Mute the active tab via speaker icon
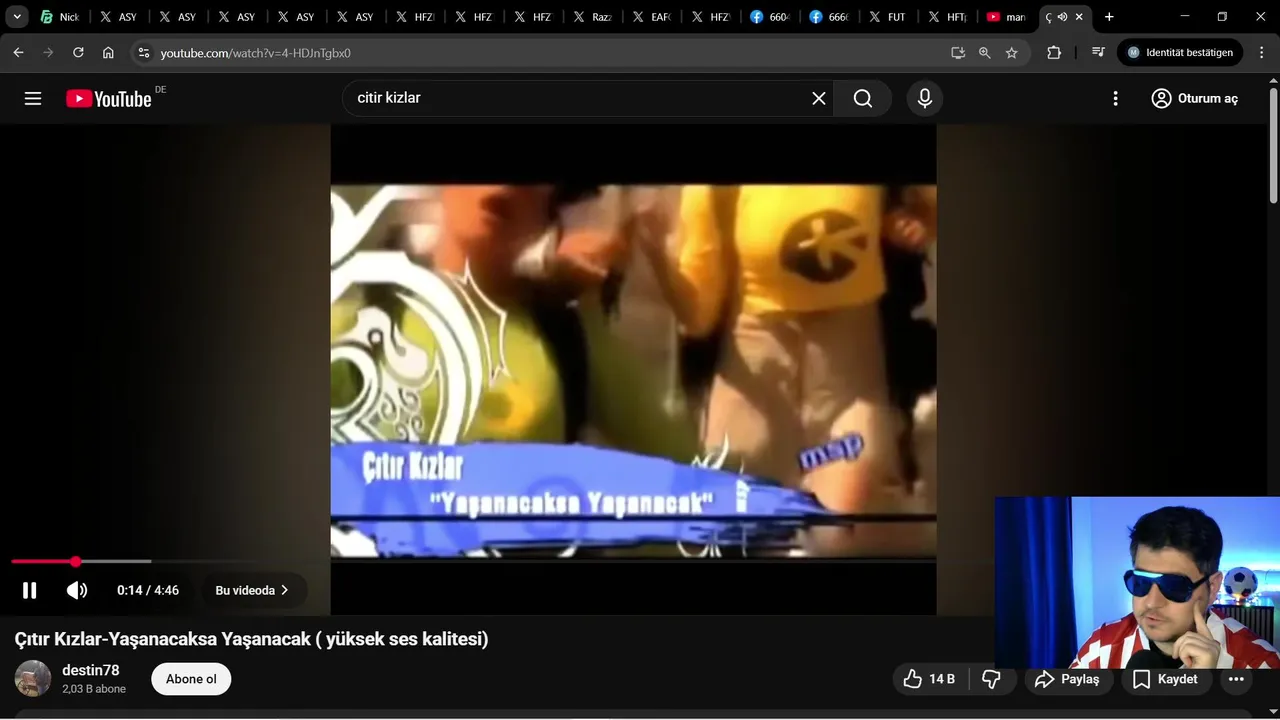1280x720 pixels. (x=1062, y=17)
